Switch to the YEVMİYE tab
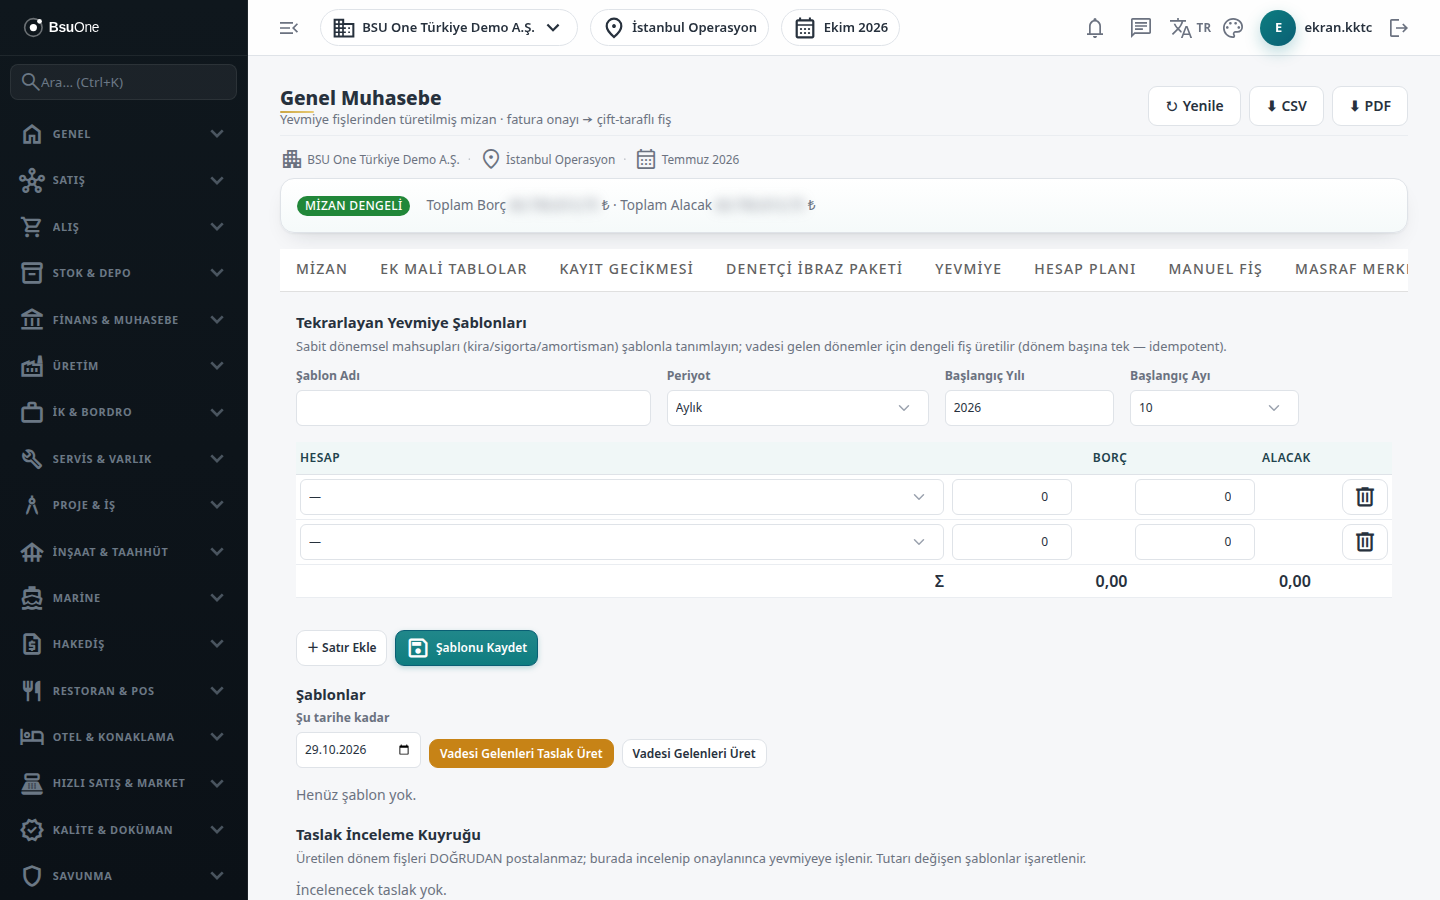Screen dimensions: 1440x900 point(968,269)
